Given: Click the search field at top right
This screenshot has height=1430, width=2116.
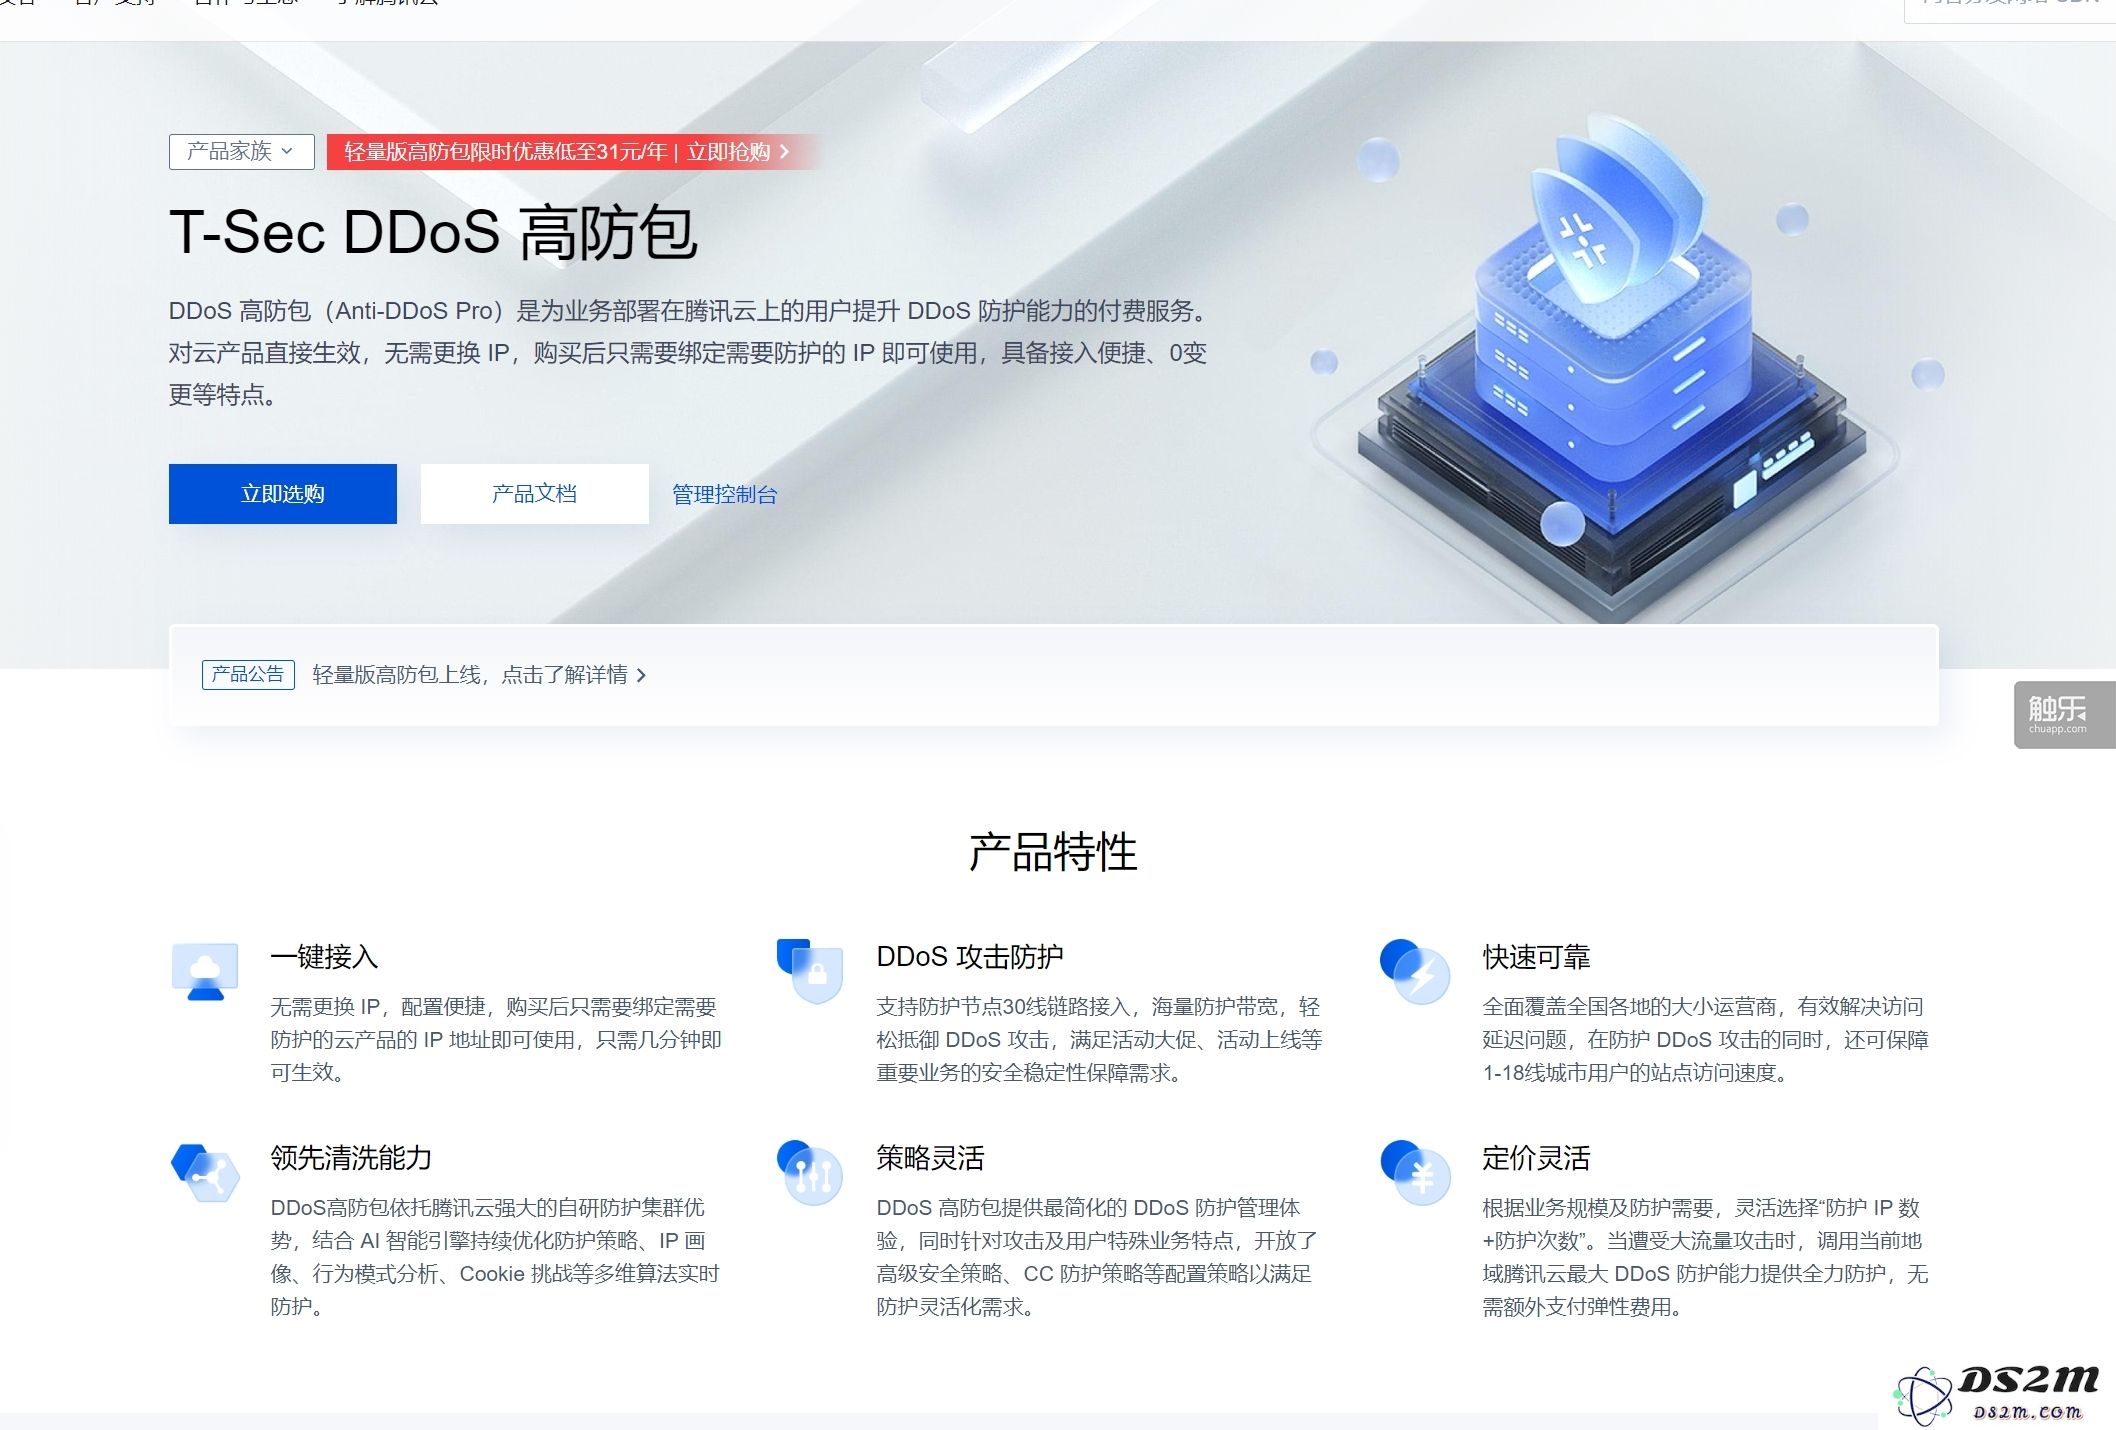Looking at the screenshot, I should pos(2010,10).
